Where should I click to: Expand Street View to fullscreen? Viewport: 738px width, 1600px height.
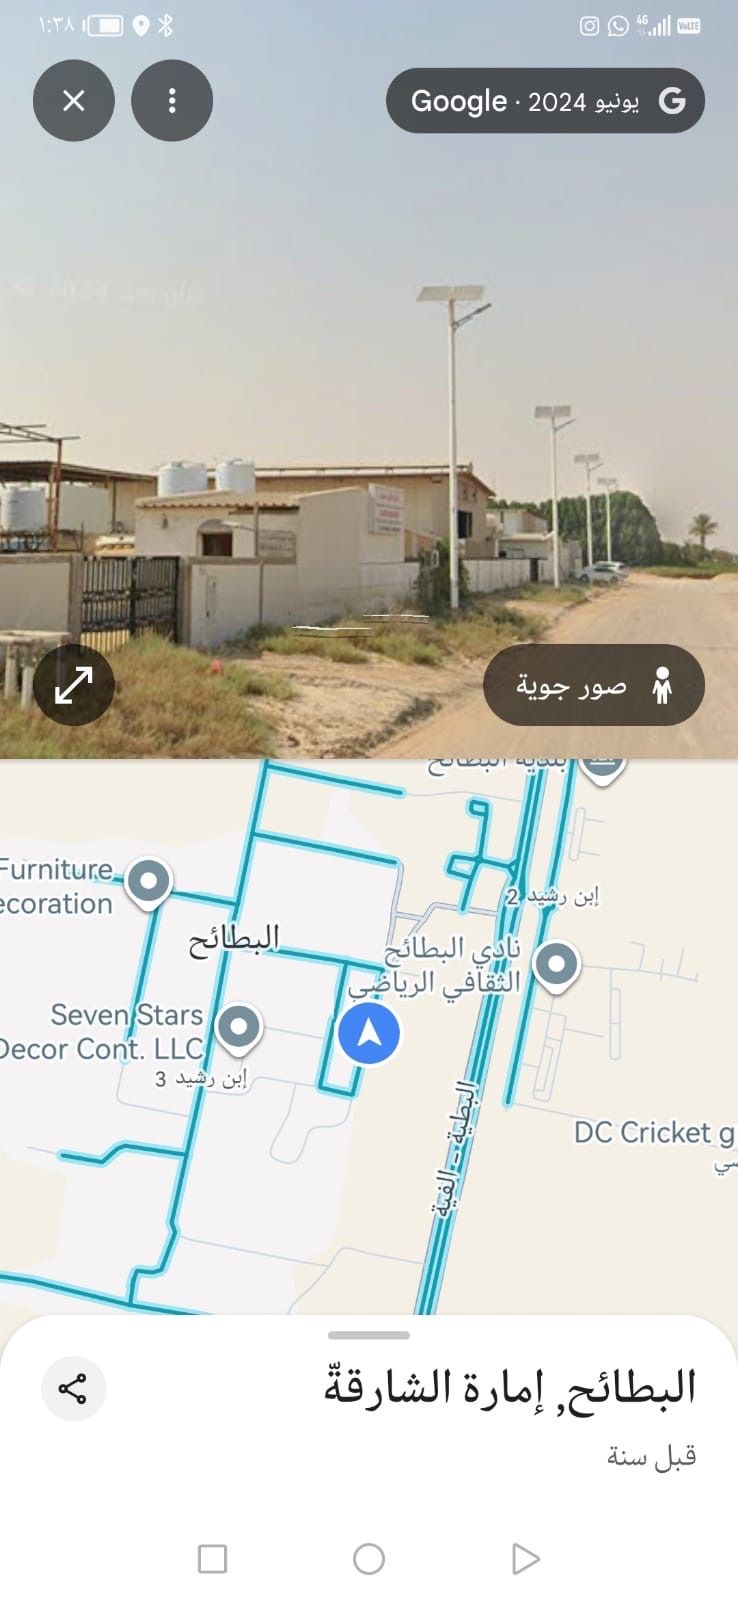click(x=73, y=685)
